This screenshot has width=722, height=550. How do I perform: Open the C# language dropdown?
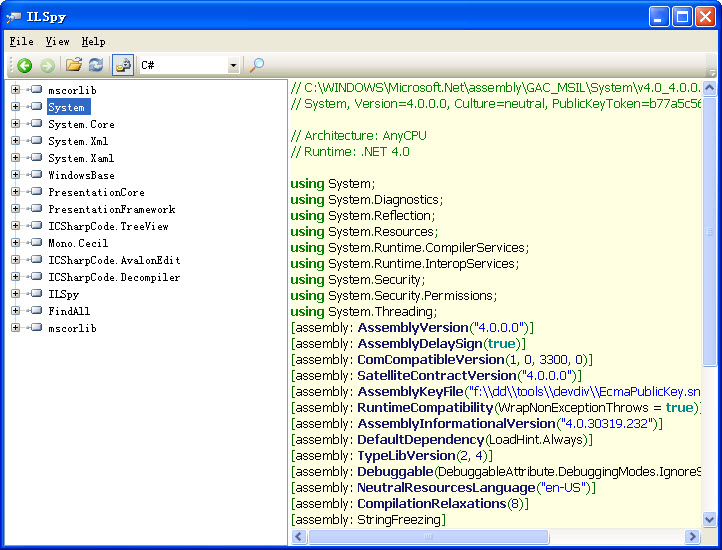click(x=233, y=66)
